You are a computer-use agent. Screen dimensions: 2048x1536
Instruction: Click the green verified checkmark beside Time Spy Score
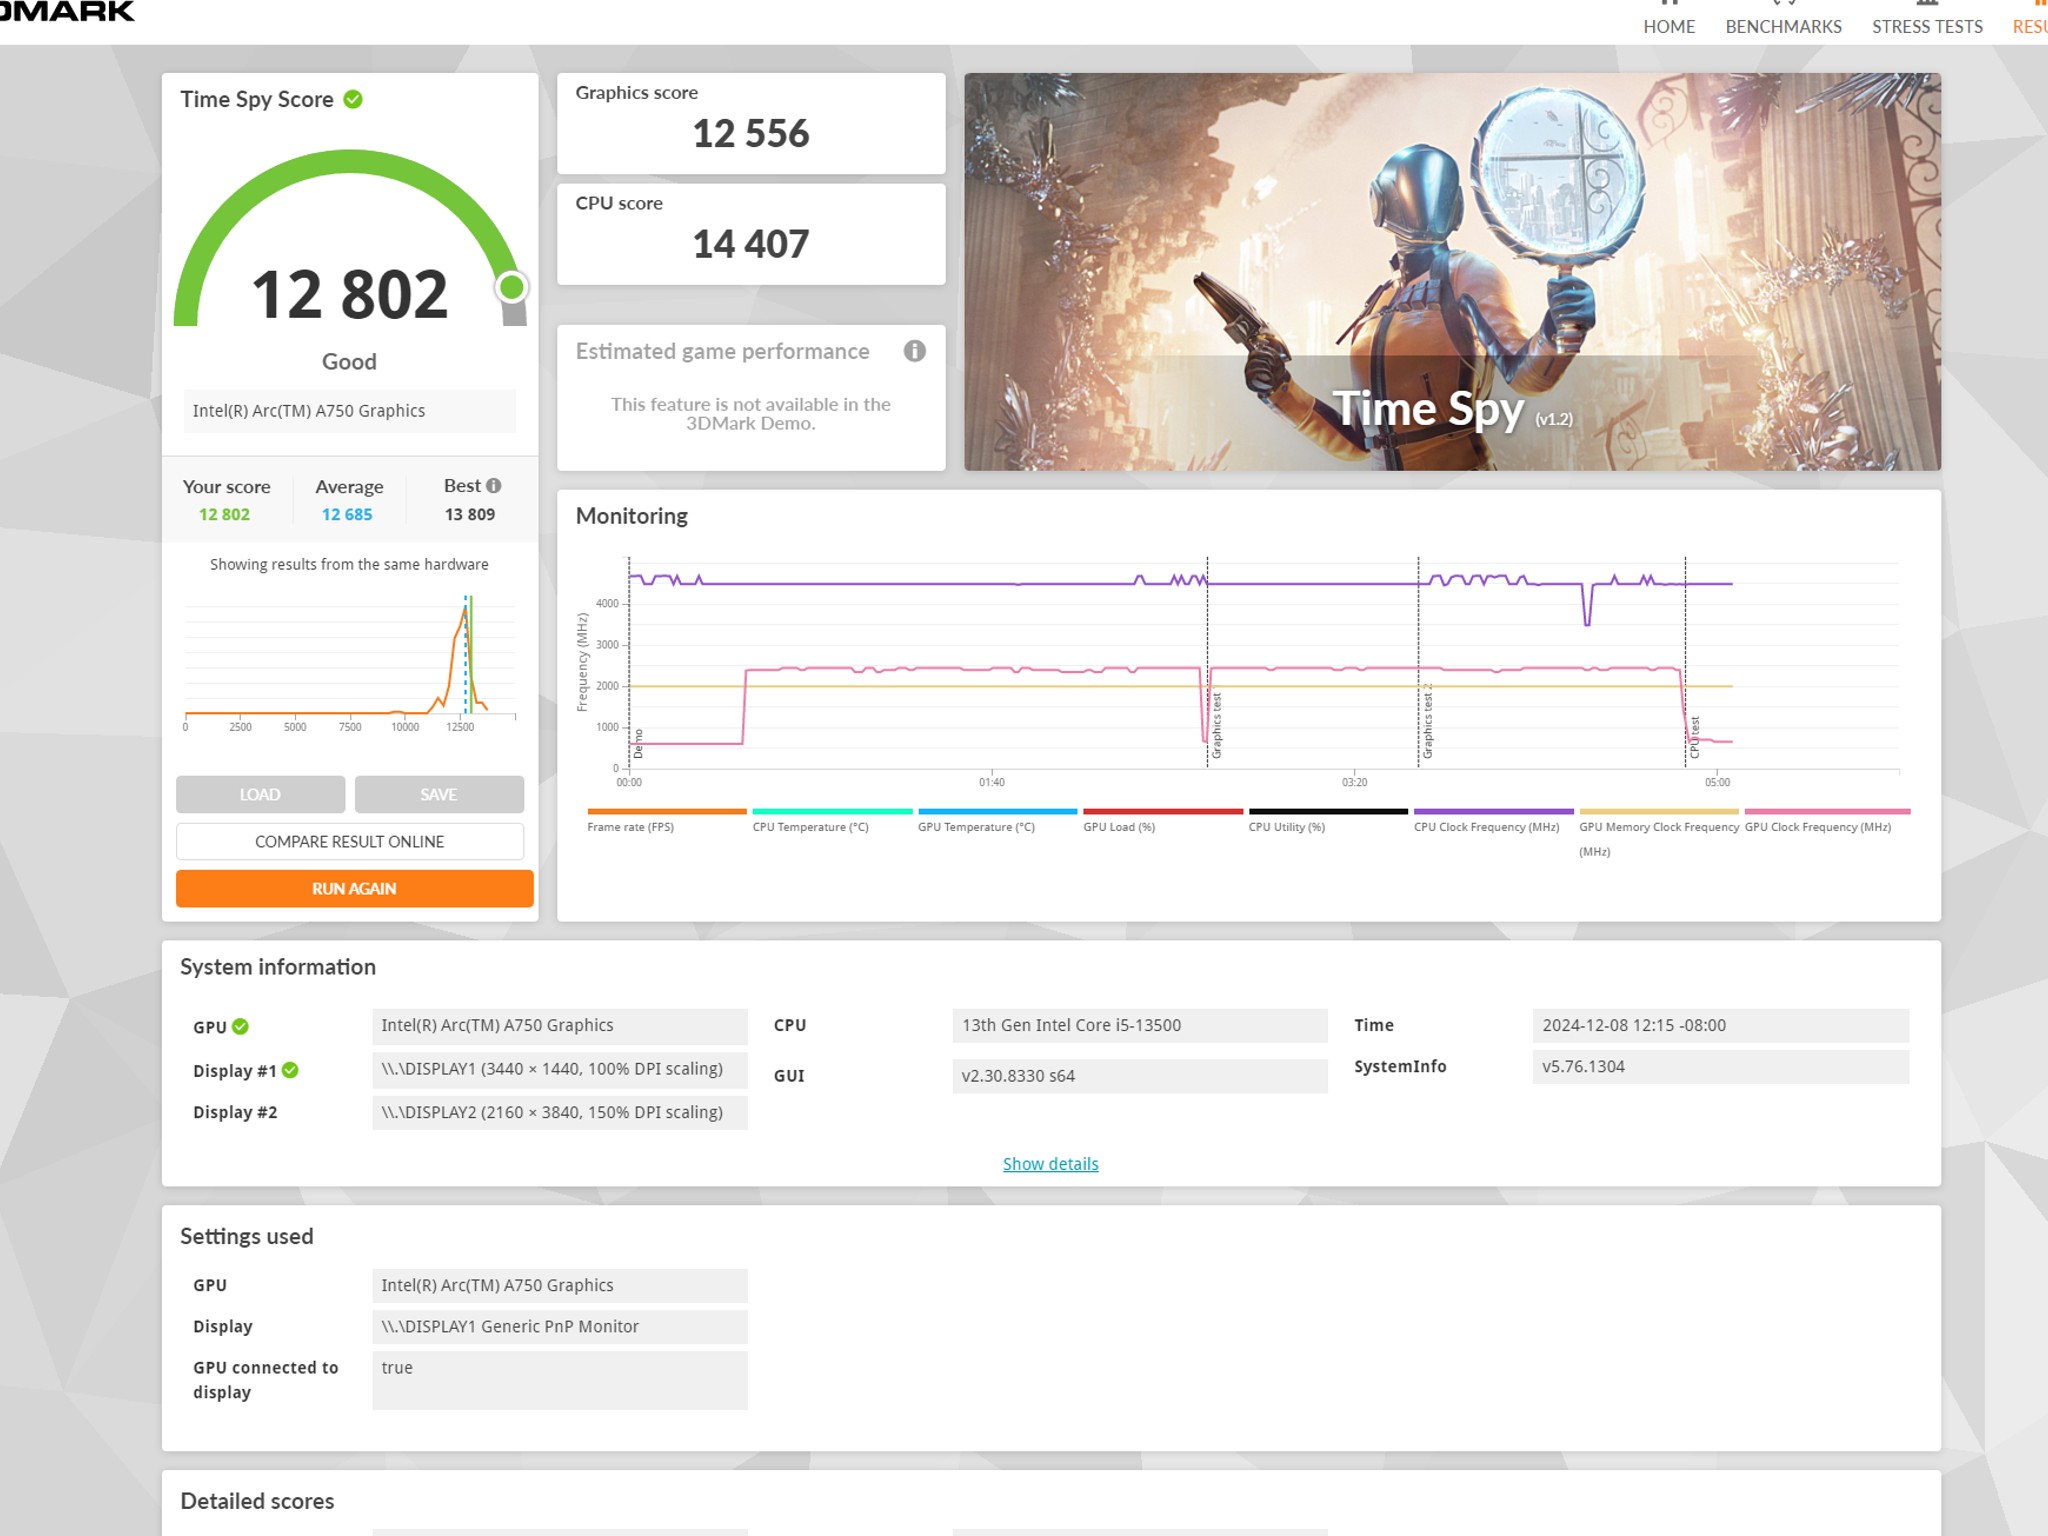353,99
